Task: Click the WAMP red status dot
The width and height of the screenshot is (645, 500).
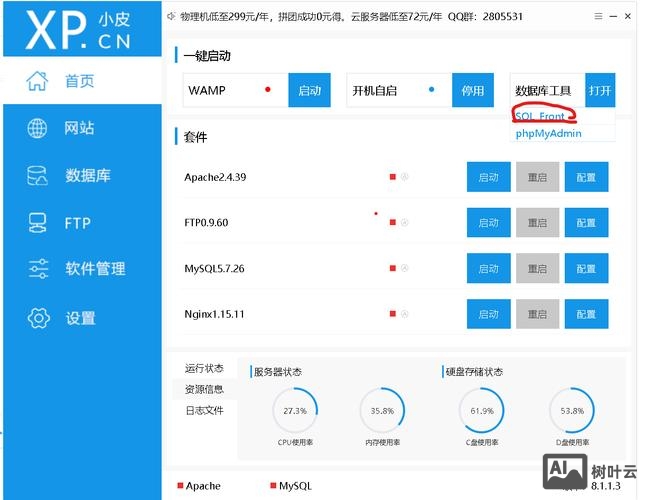Action: (x=268, y=89)
